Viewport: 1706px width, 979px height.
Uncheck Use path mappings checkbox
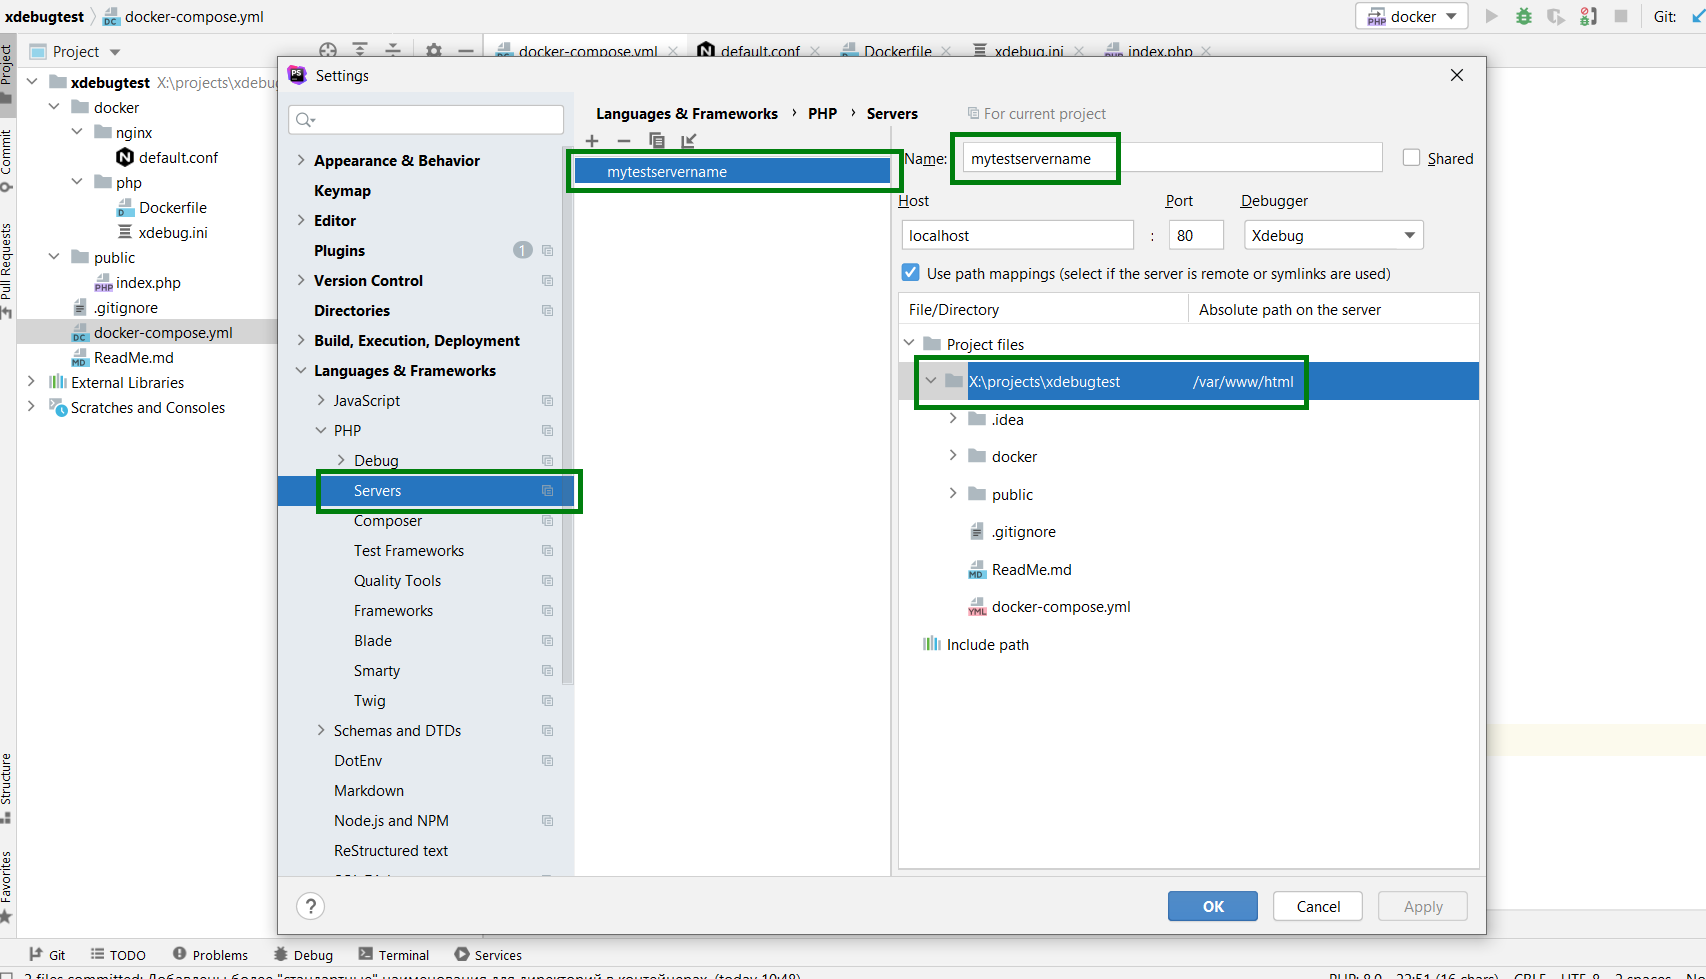910,273
